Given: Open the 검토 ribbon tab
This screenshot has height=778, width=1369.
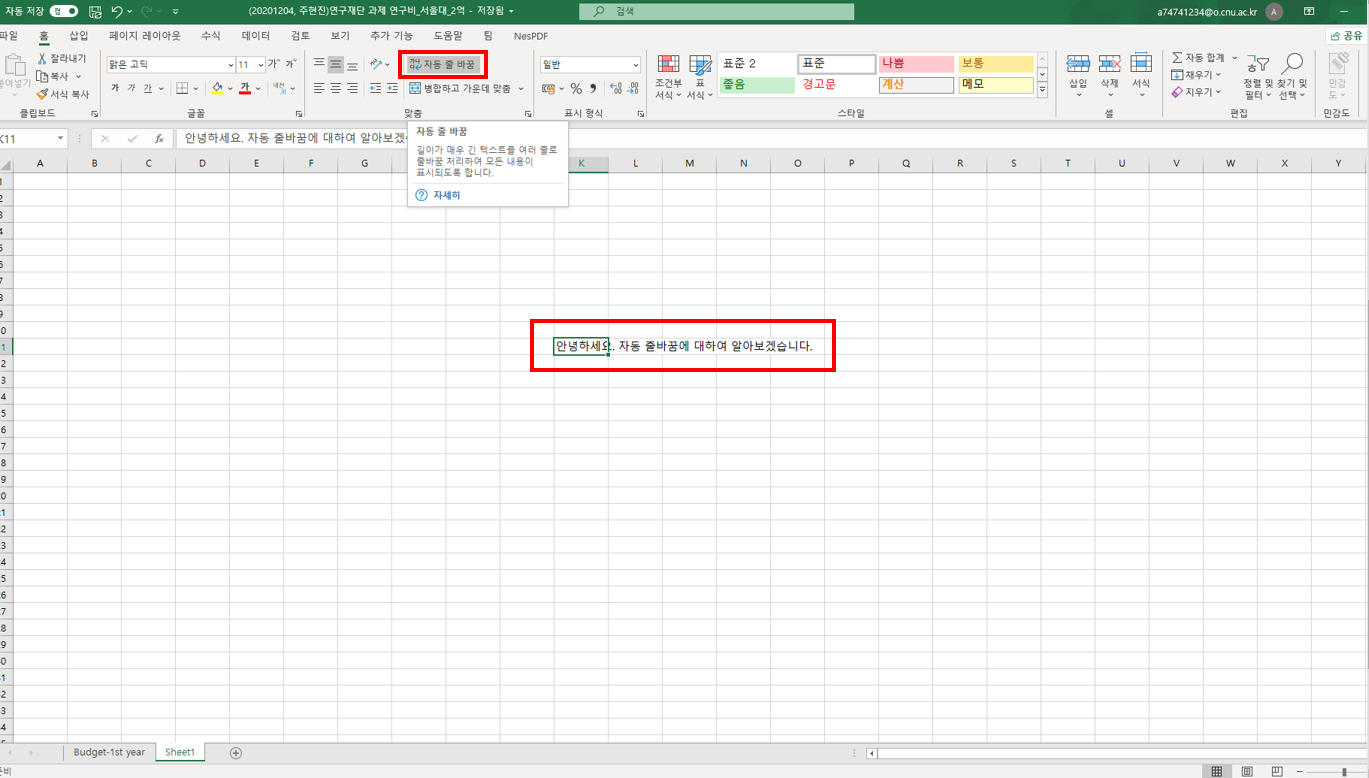Looking at the screenshot, I should tap(300, 36).
